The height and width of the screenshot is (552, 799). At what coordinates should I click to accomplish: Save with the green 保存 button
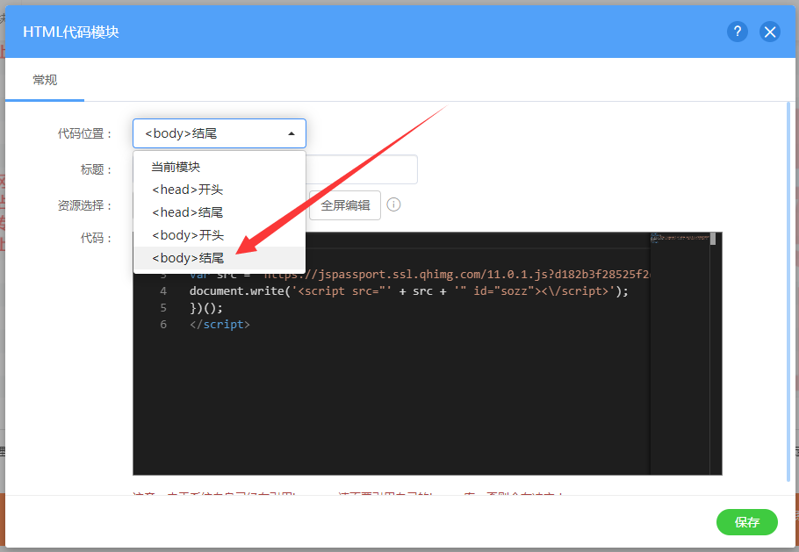click(747, 522)
